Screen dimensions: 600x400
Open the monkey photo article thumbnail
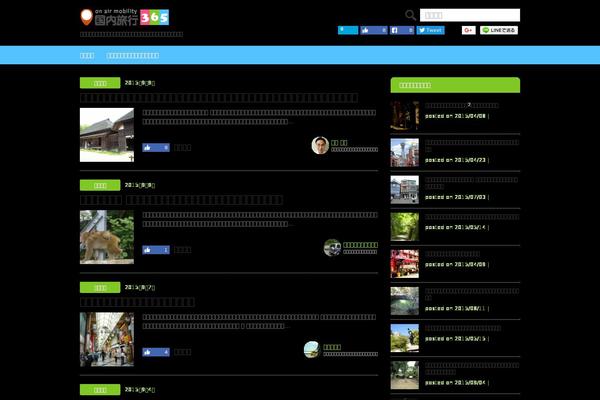pos(107,237)
